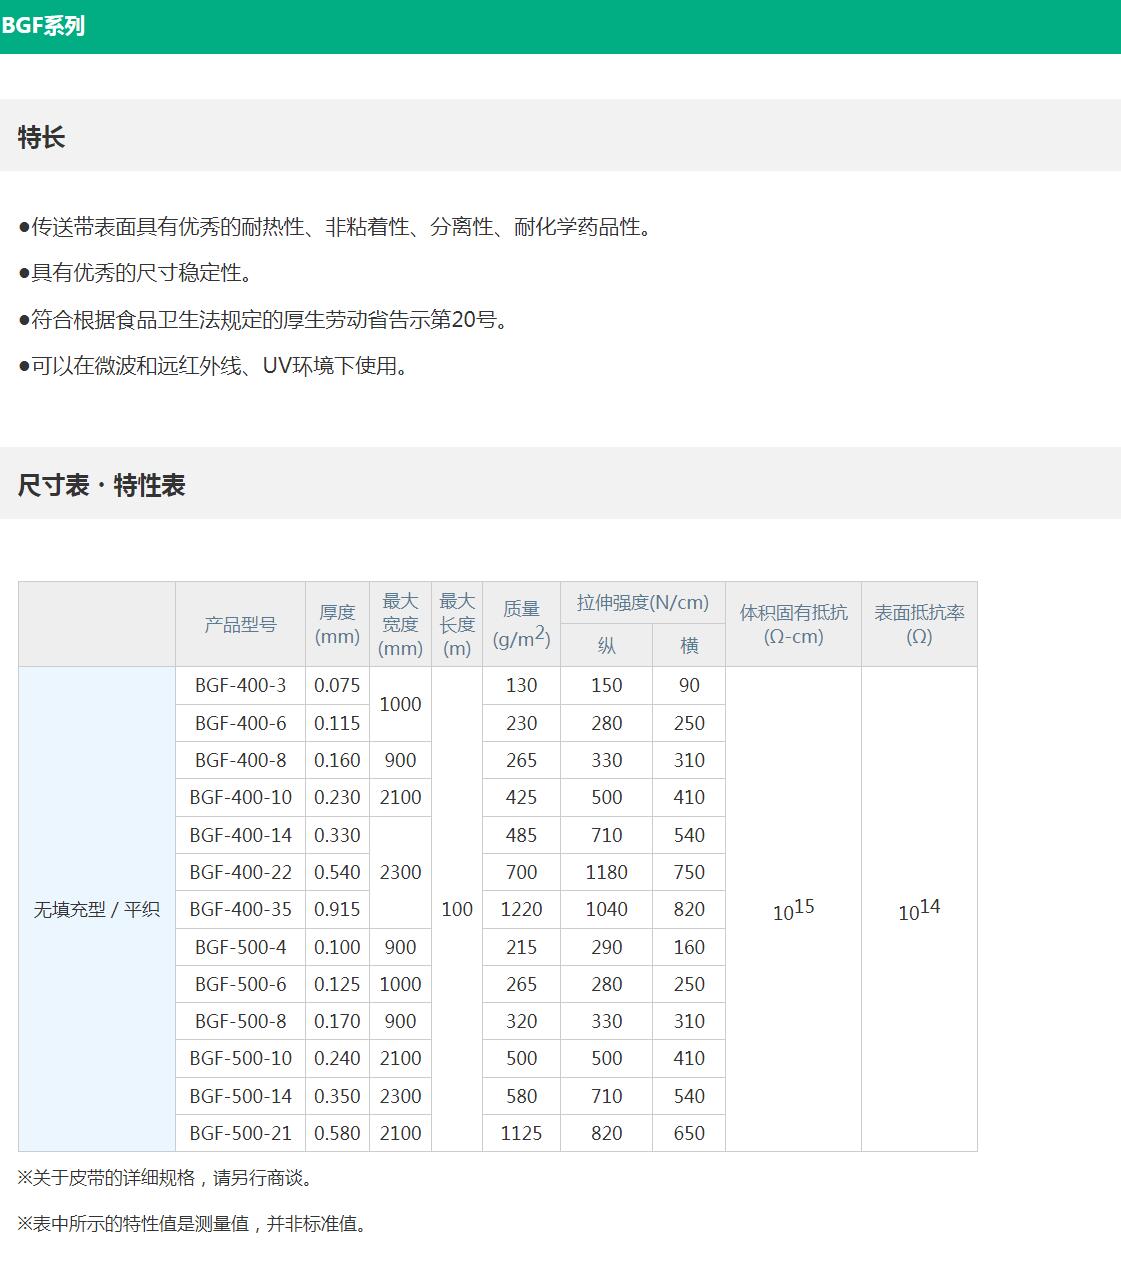Click the 90 transverse strength value
Screen dimensions: 1121x1284
pyautogui.click(x=689, y=685)
